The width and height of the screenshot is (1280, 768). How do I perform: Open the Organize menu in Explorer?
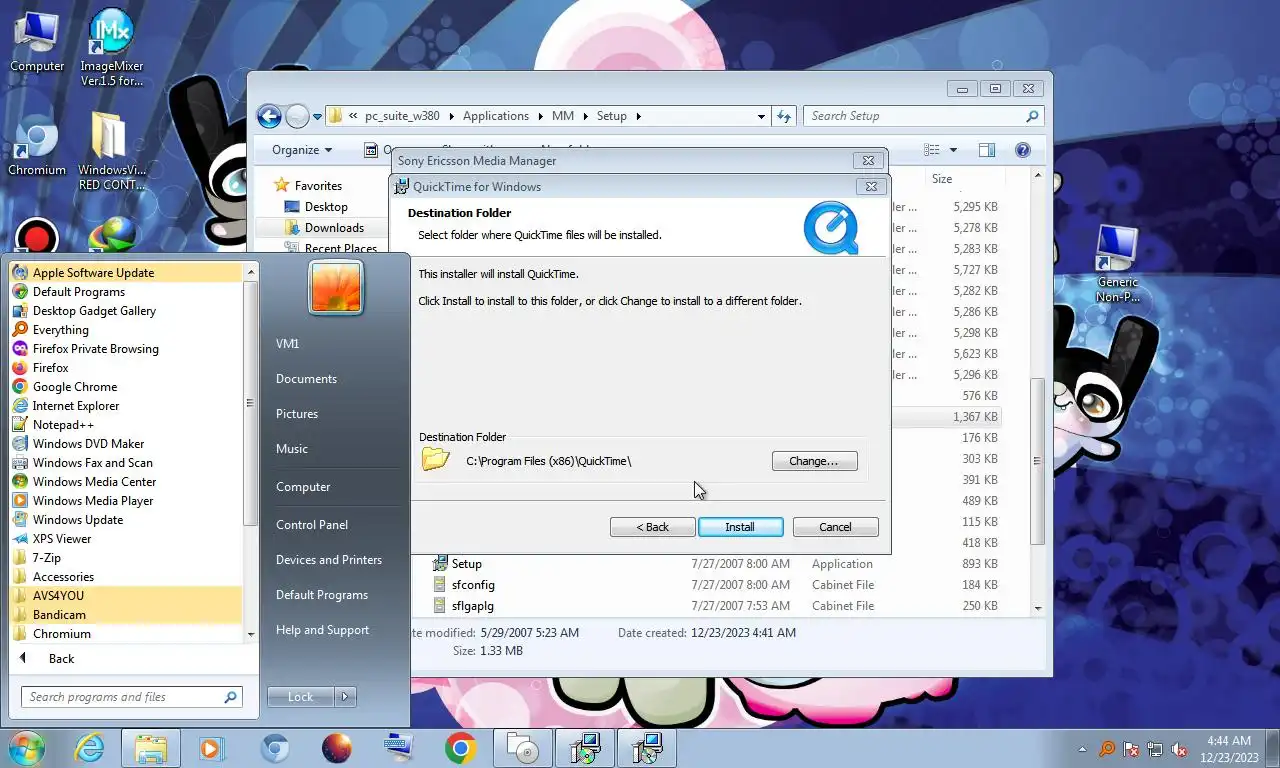click(302, 150)
